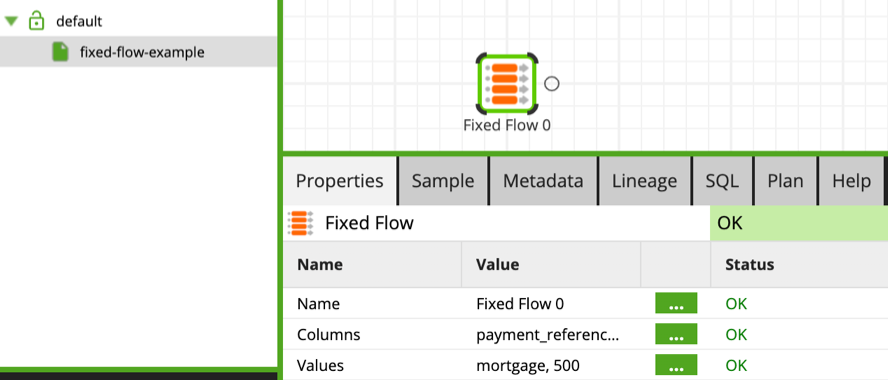This screenshot has height=380, width=888.
Task: Click the mortgage, 500 value cell
Action: [528, 365]
